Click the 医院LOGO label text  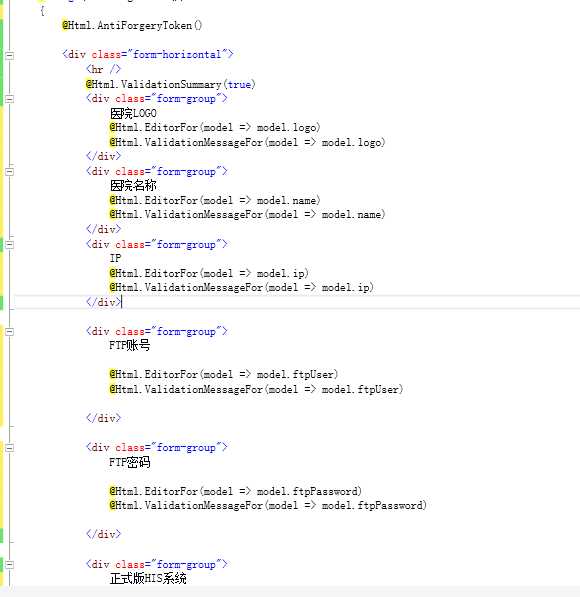pos(133,113)
